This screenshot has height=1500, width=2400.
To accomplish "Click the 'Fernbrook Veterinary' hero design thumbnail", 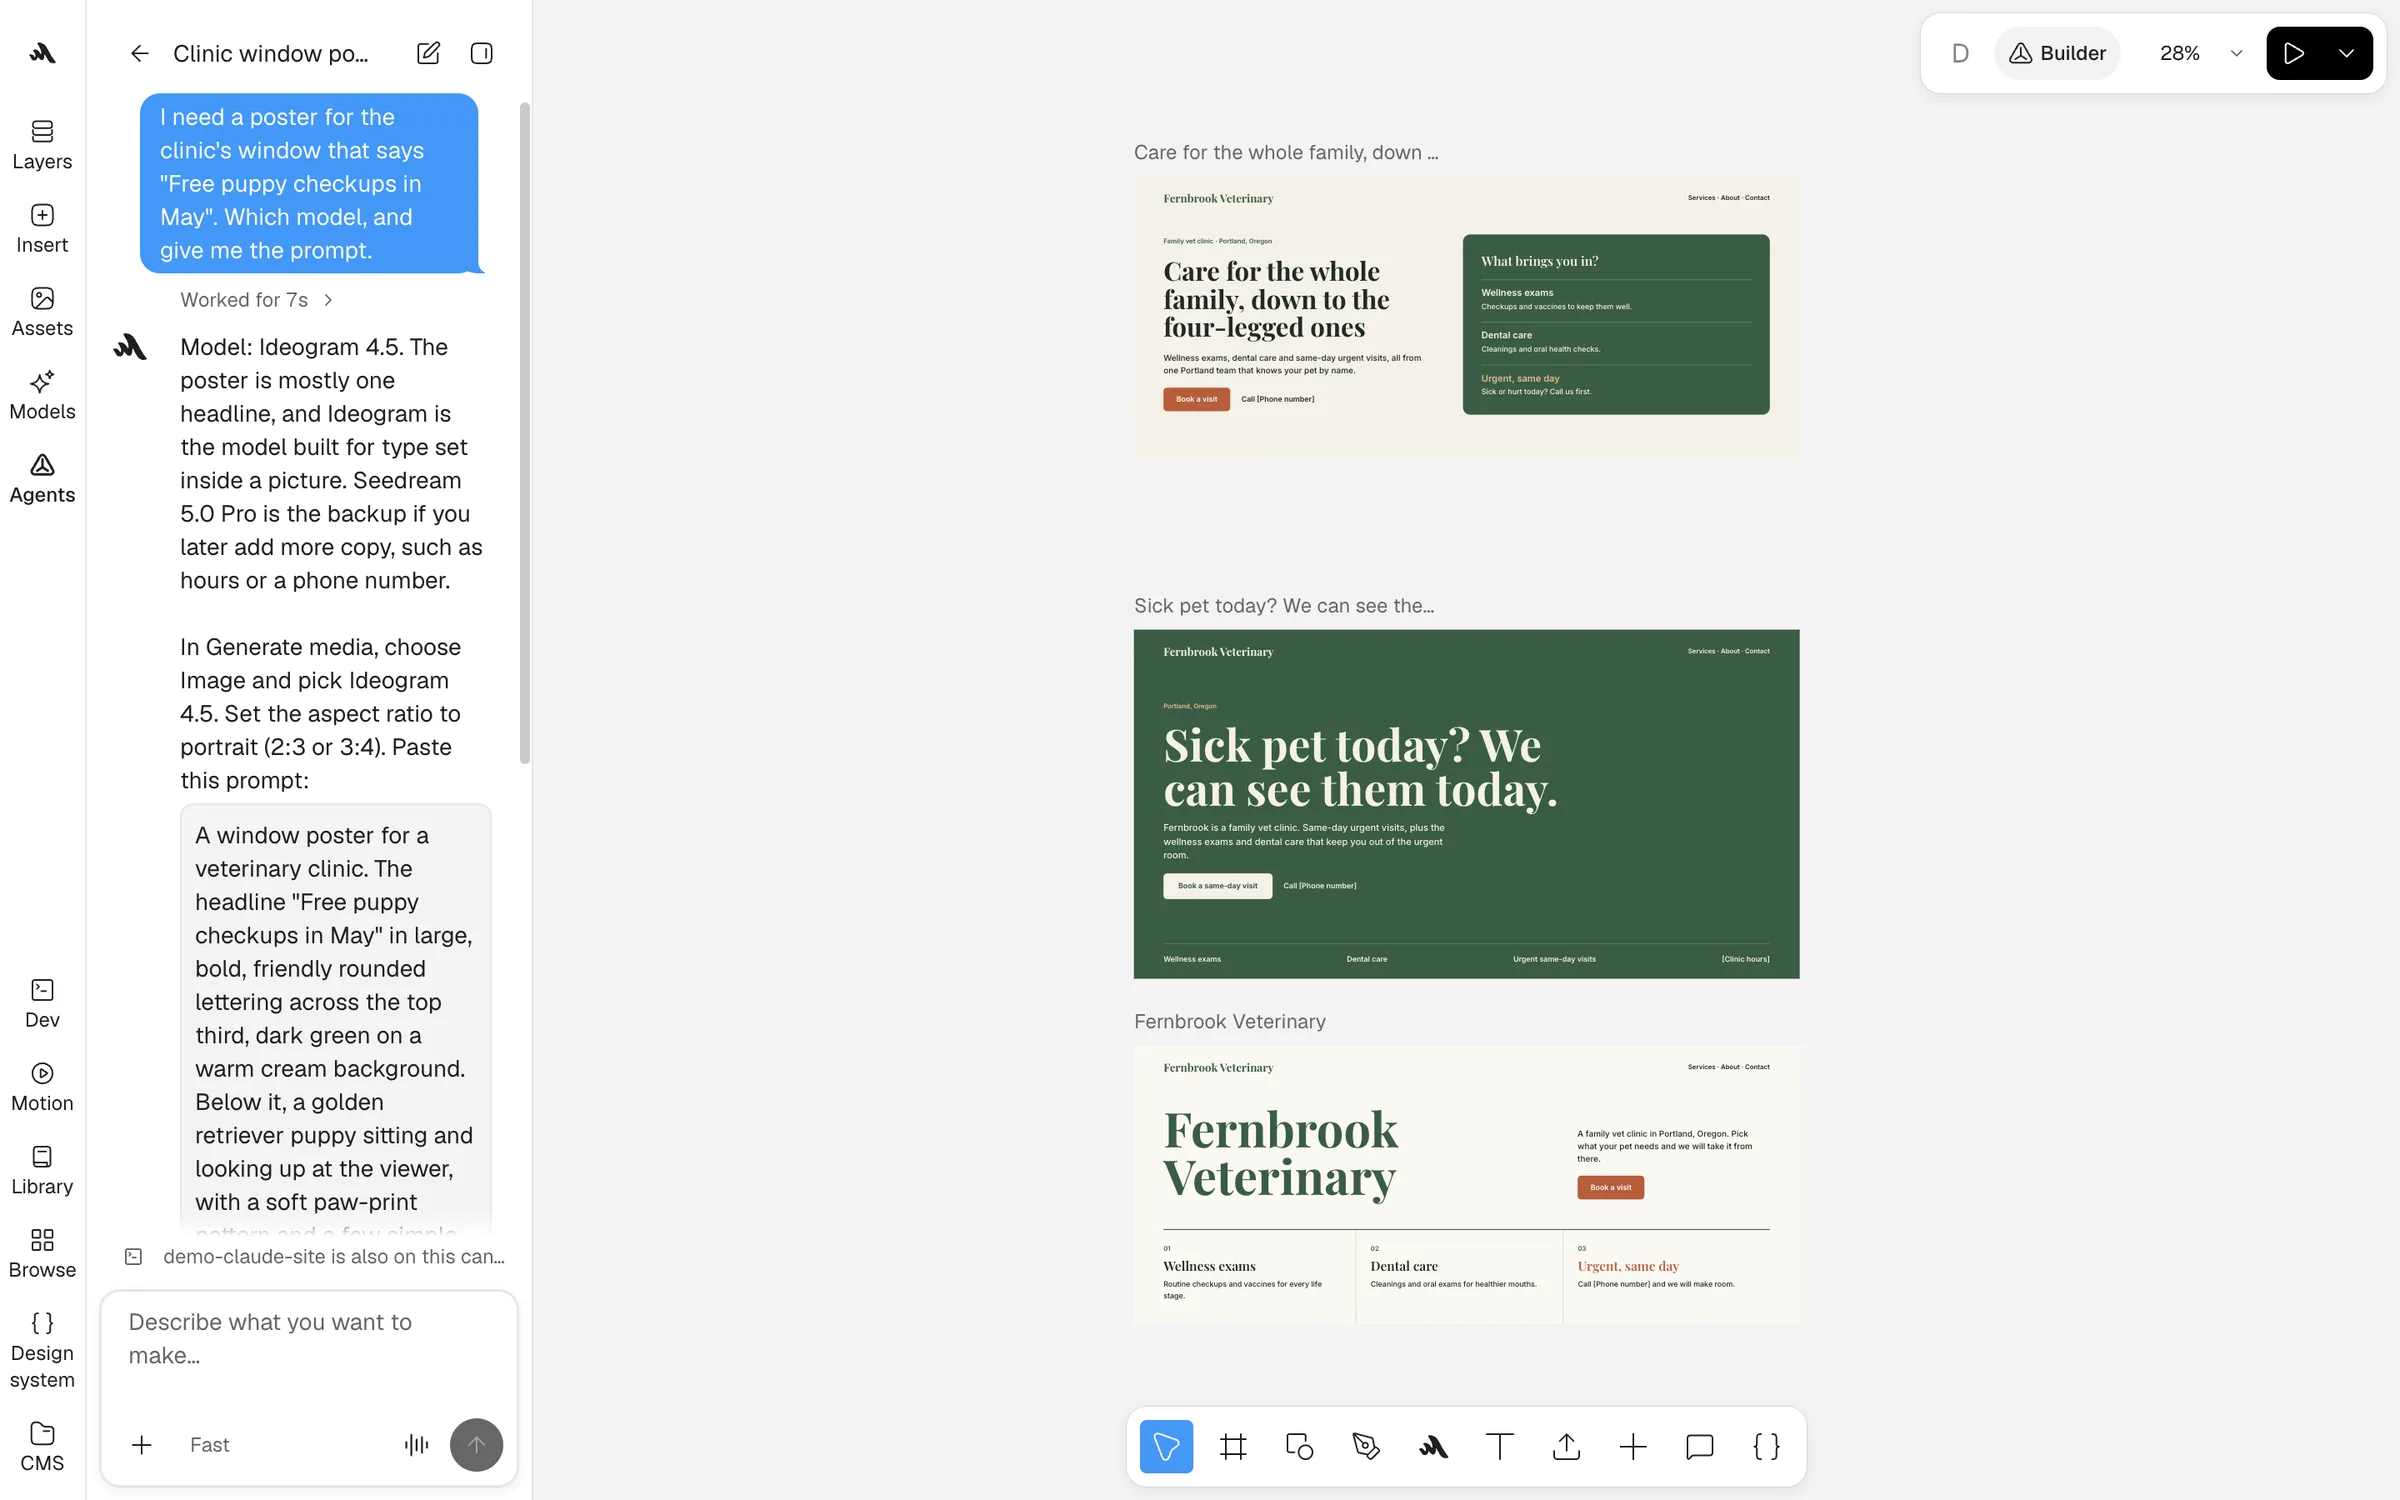I will [x=1466, y=1185].
